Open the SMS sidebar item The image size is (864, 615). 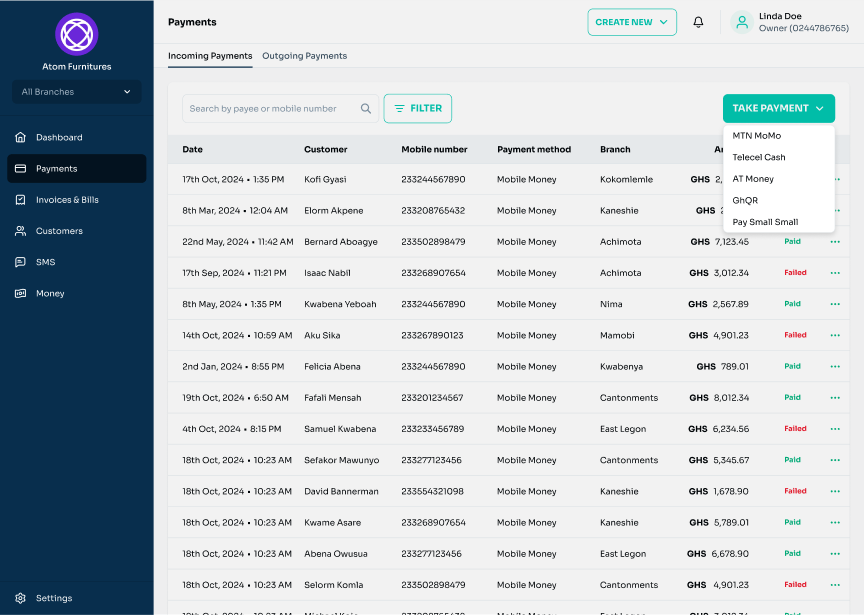(x=45, y=262)
